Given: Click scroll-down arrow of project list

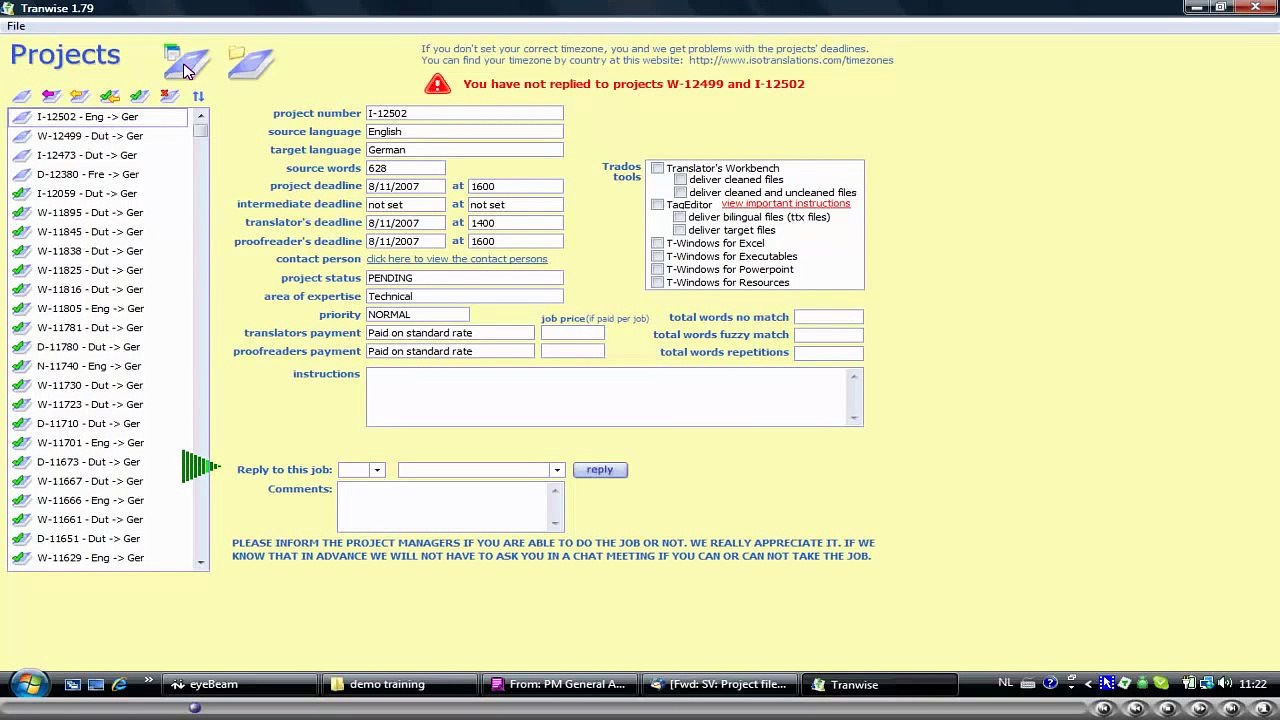Looking at the screenshot, I should click(x=201, y=563).
